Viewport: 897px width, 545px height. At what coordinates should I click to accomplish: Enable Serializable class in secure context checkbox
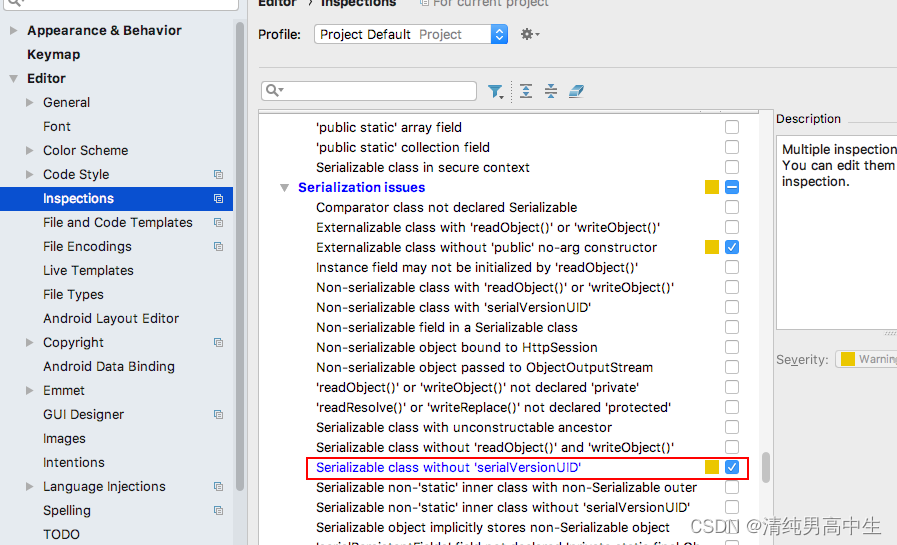732,167
